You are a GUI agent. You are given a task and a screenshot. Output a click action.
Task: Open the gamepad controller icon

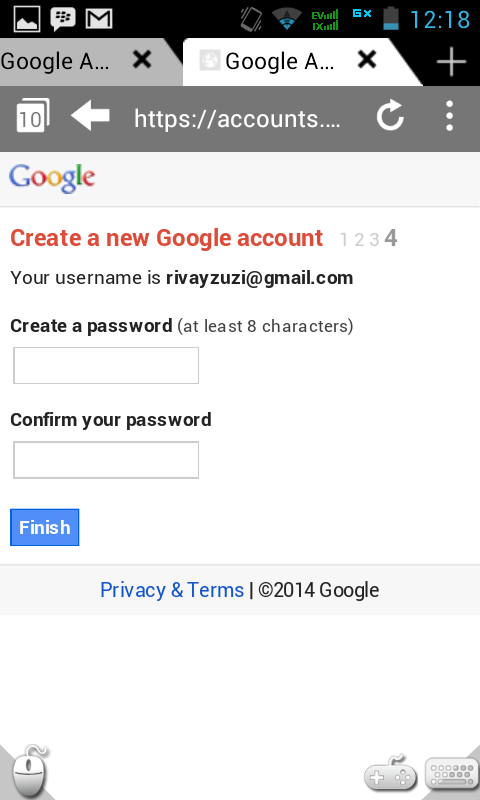tap(391, 771)
